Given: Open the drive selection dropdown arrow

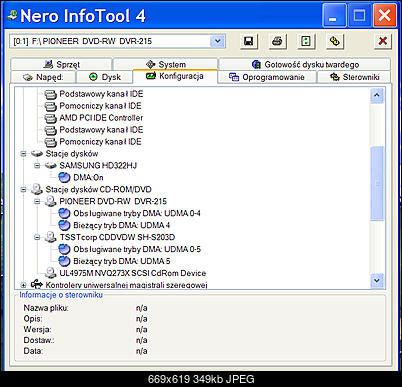Looking at the screenshot, I should [x=217, y=41].
